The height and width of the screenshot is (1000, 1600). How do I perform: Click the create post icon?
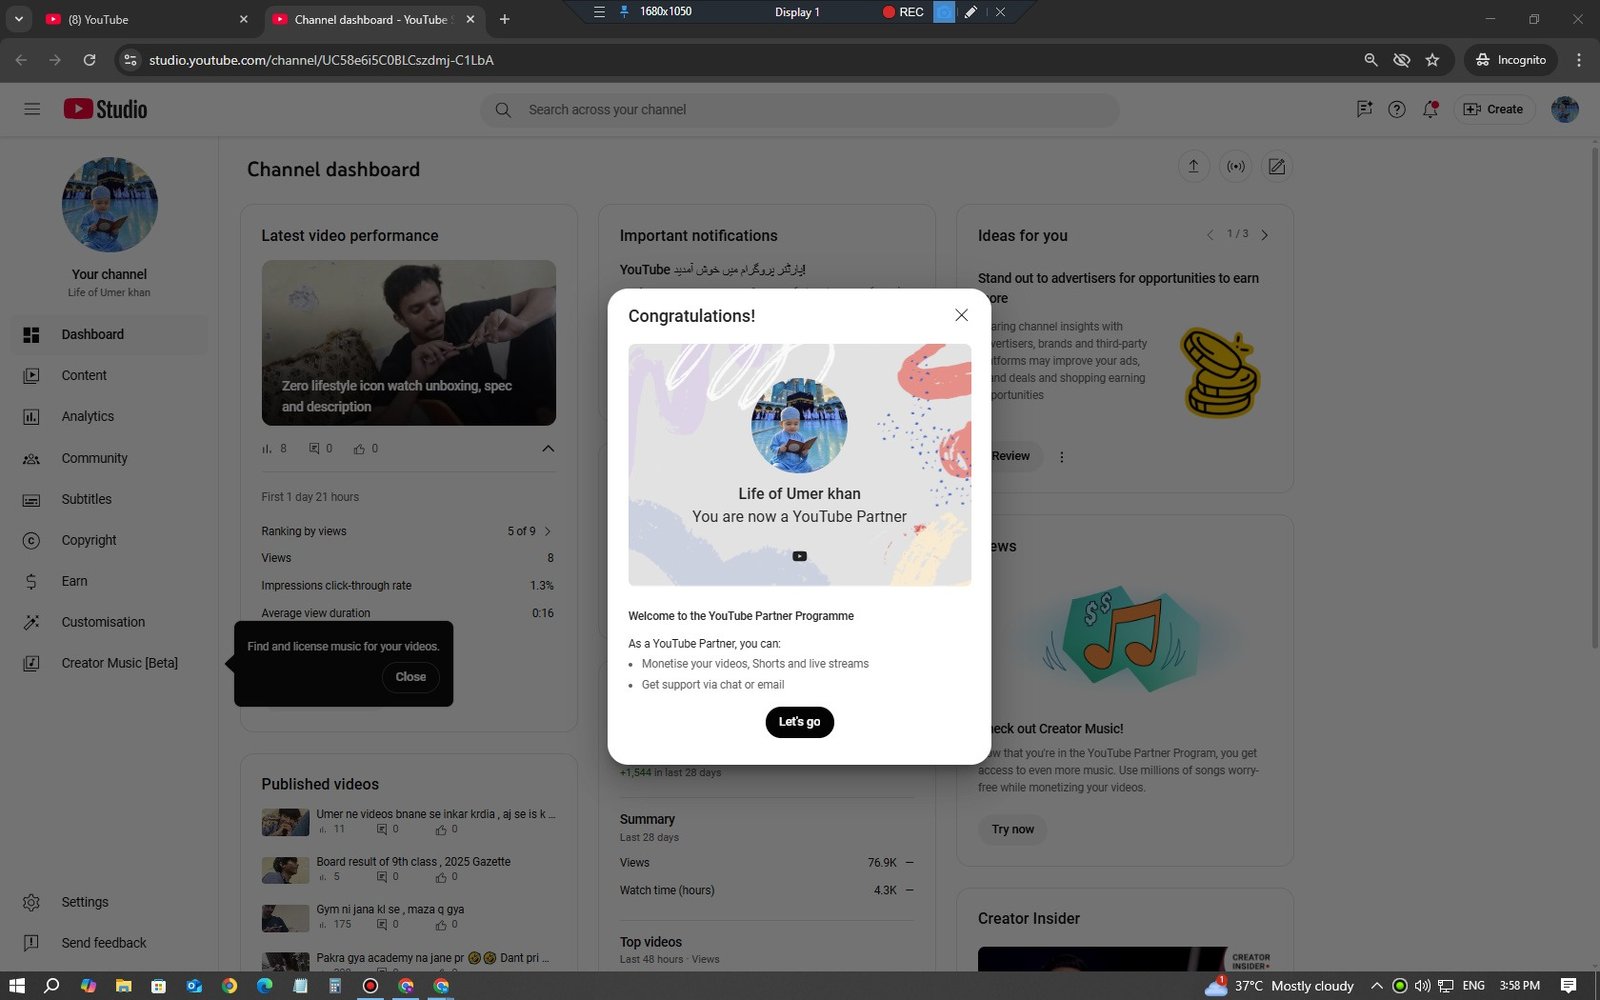click(1277, 167)
